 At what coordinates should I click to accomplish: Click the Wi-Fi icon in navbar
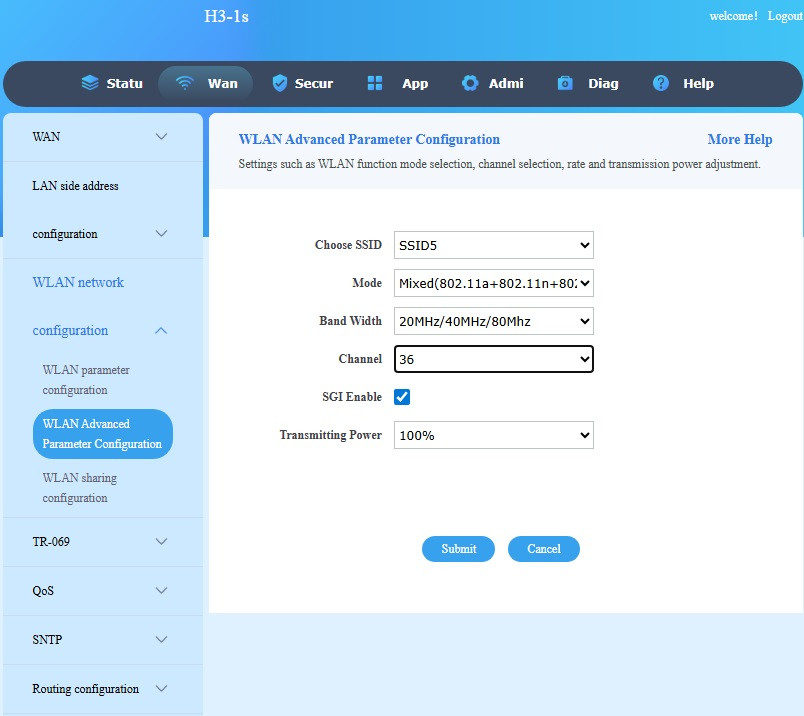tap(184, 83)
